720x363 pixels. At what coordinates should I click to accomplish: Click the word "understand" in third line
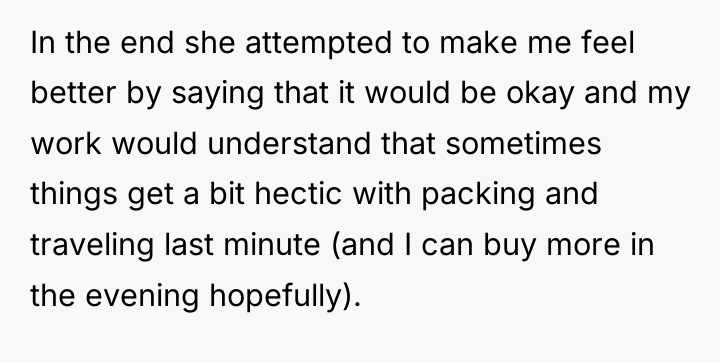pyautogui.click(x=289, y=143)
